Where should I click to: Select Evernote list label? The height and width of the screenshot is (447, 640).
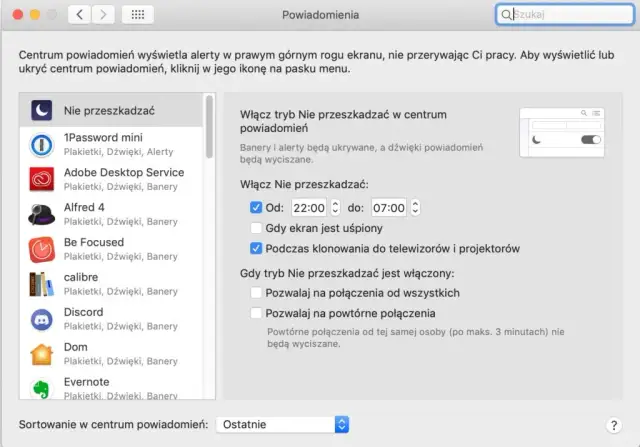point(87,382)
